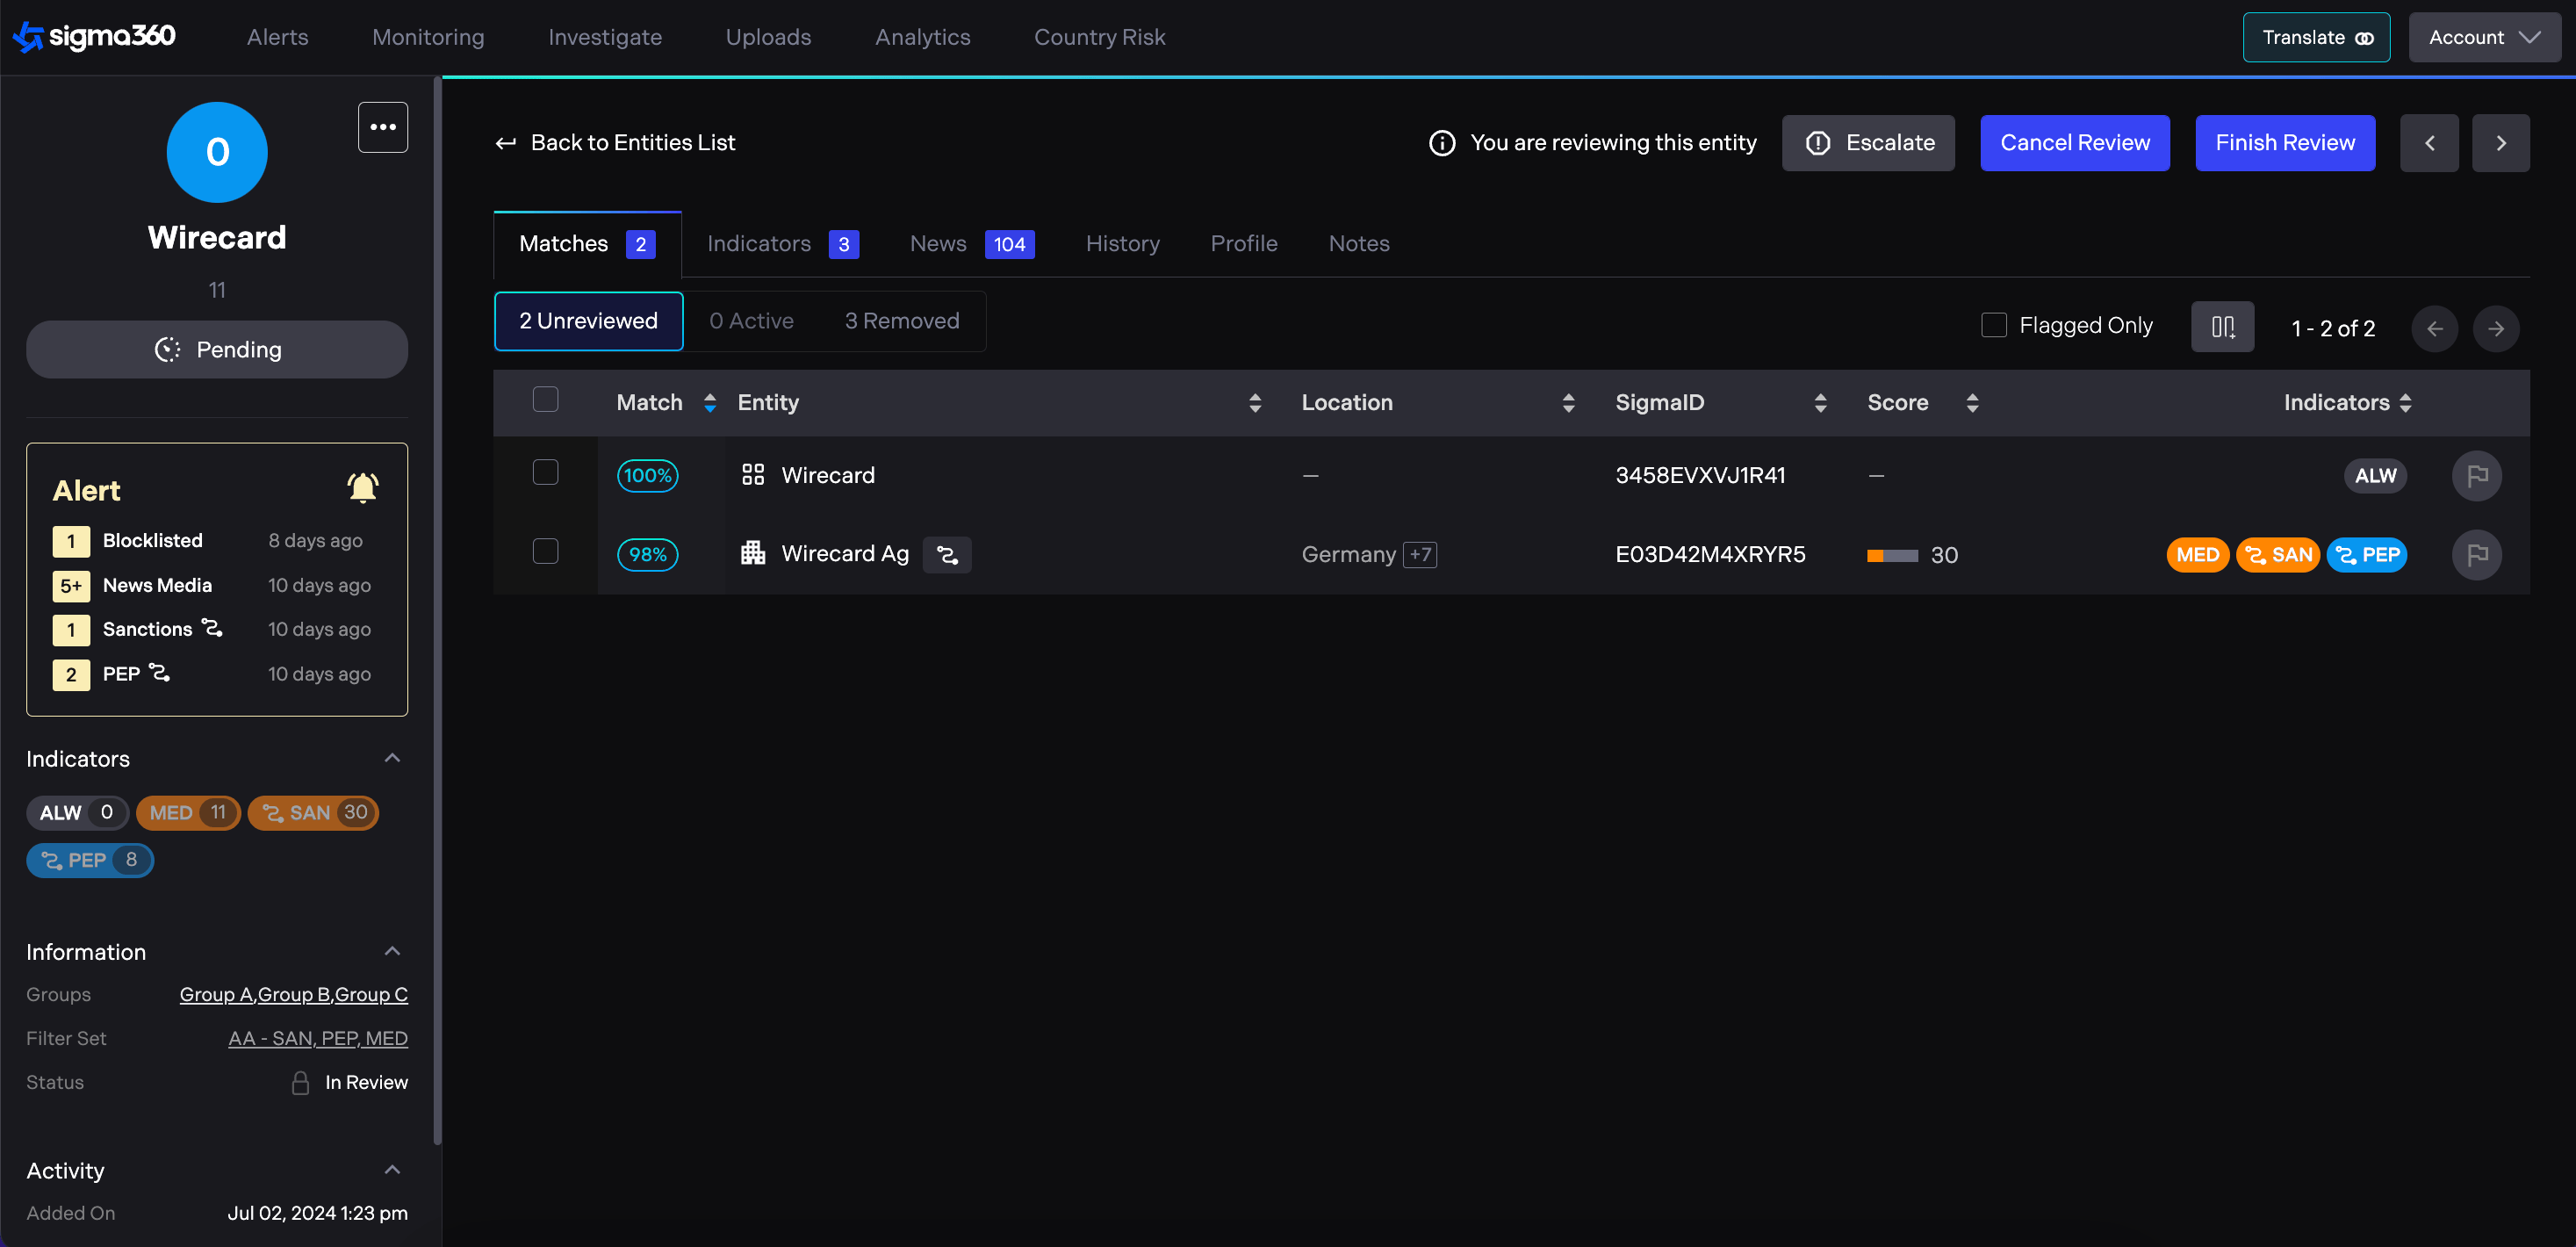Enable the Flagged Only checkbox
Image resolution: width=2576 pixels, height=1247 pixels.
coord(1993,325)
